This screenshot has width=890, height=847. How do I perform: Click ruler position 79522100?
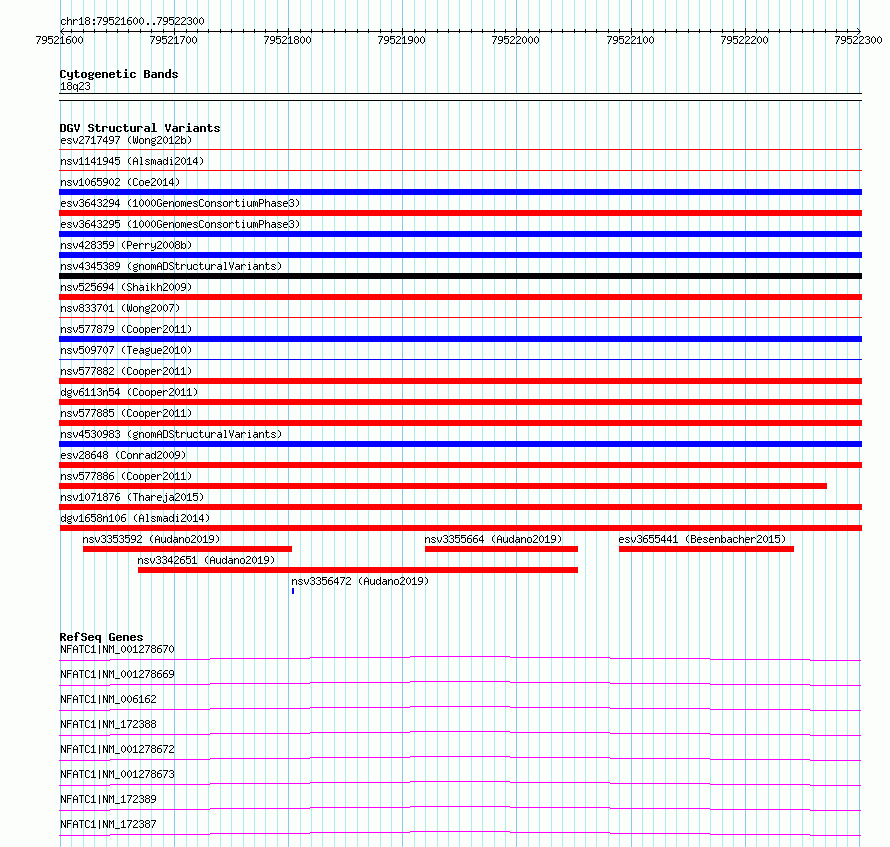tap(631, 40)
